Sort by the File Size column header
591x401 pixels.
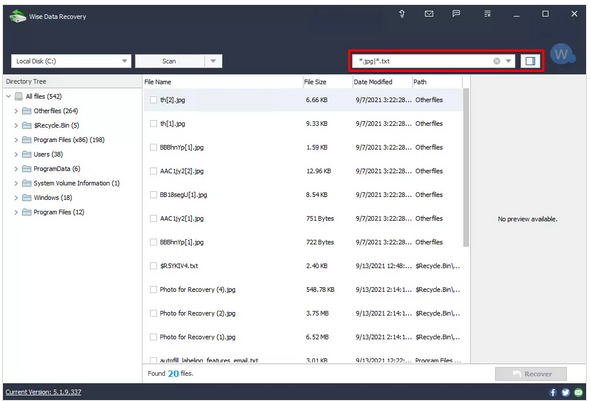pyautogui.click(x=327, y=82)
